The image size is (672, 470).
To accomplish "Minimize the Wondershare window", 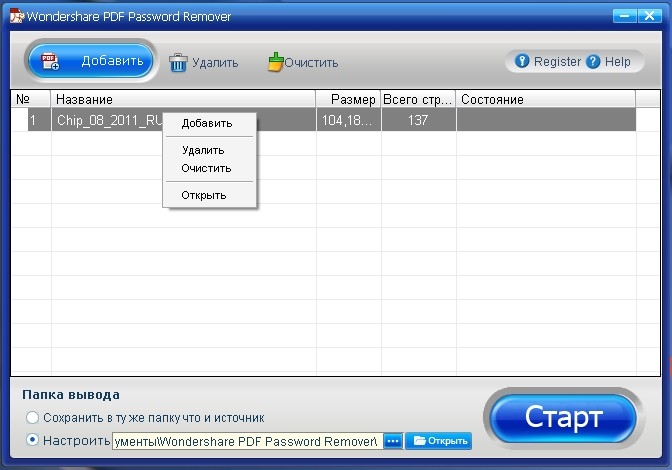I will (x=624, y=16).
